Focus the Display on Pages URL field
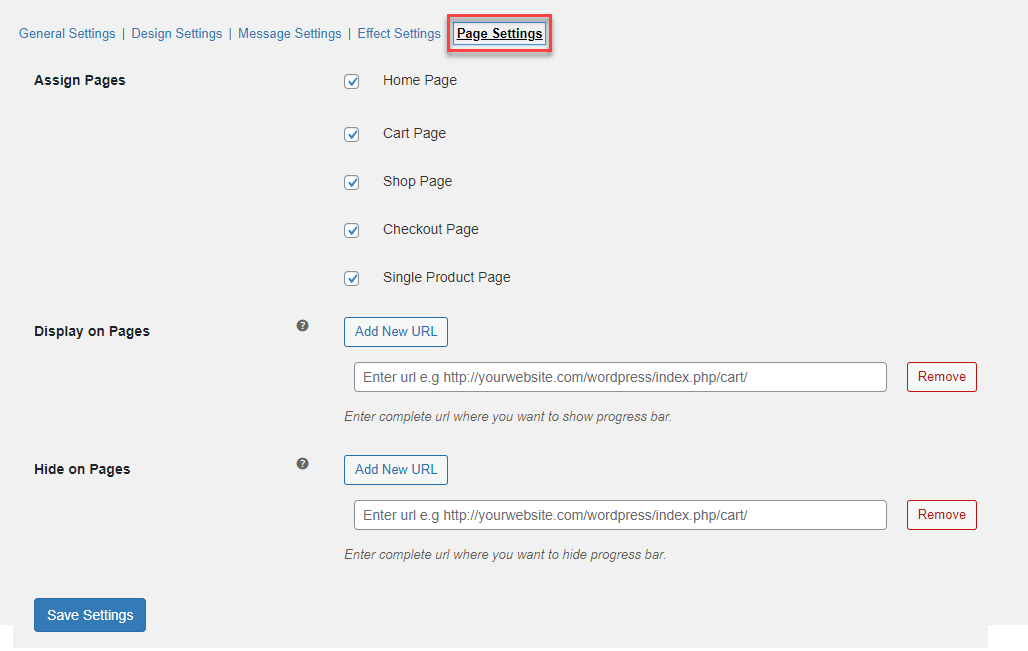This screenshot has width=1028, height=651. click(x=620, y=377)
